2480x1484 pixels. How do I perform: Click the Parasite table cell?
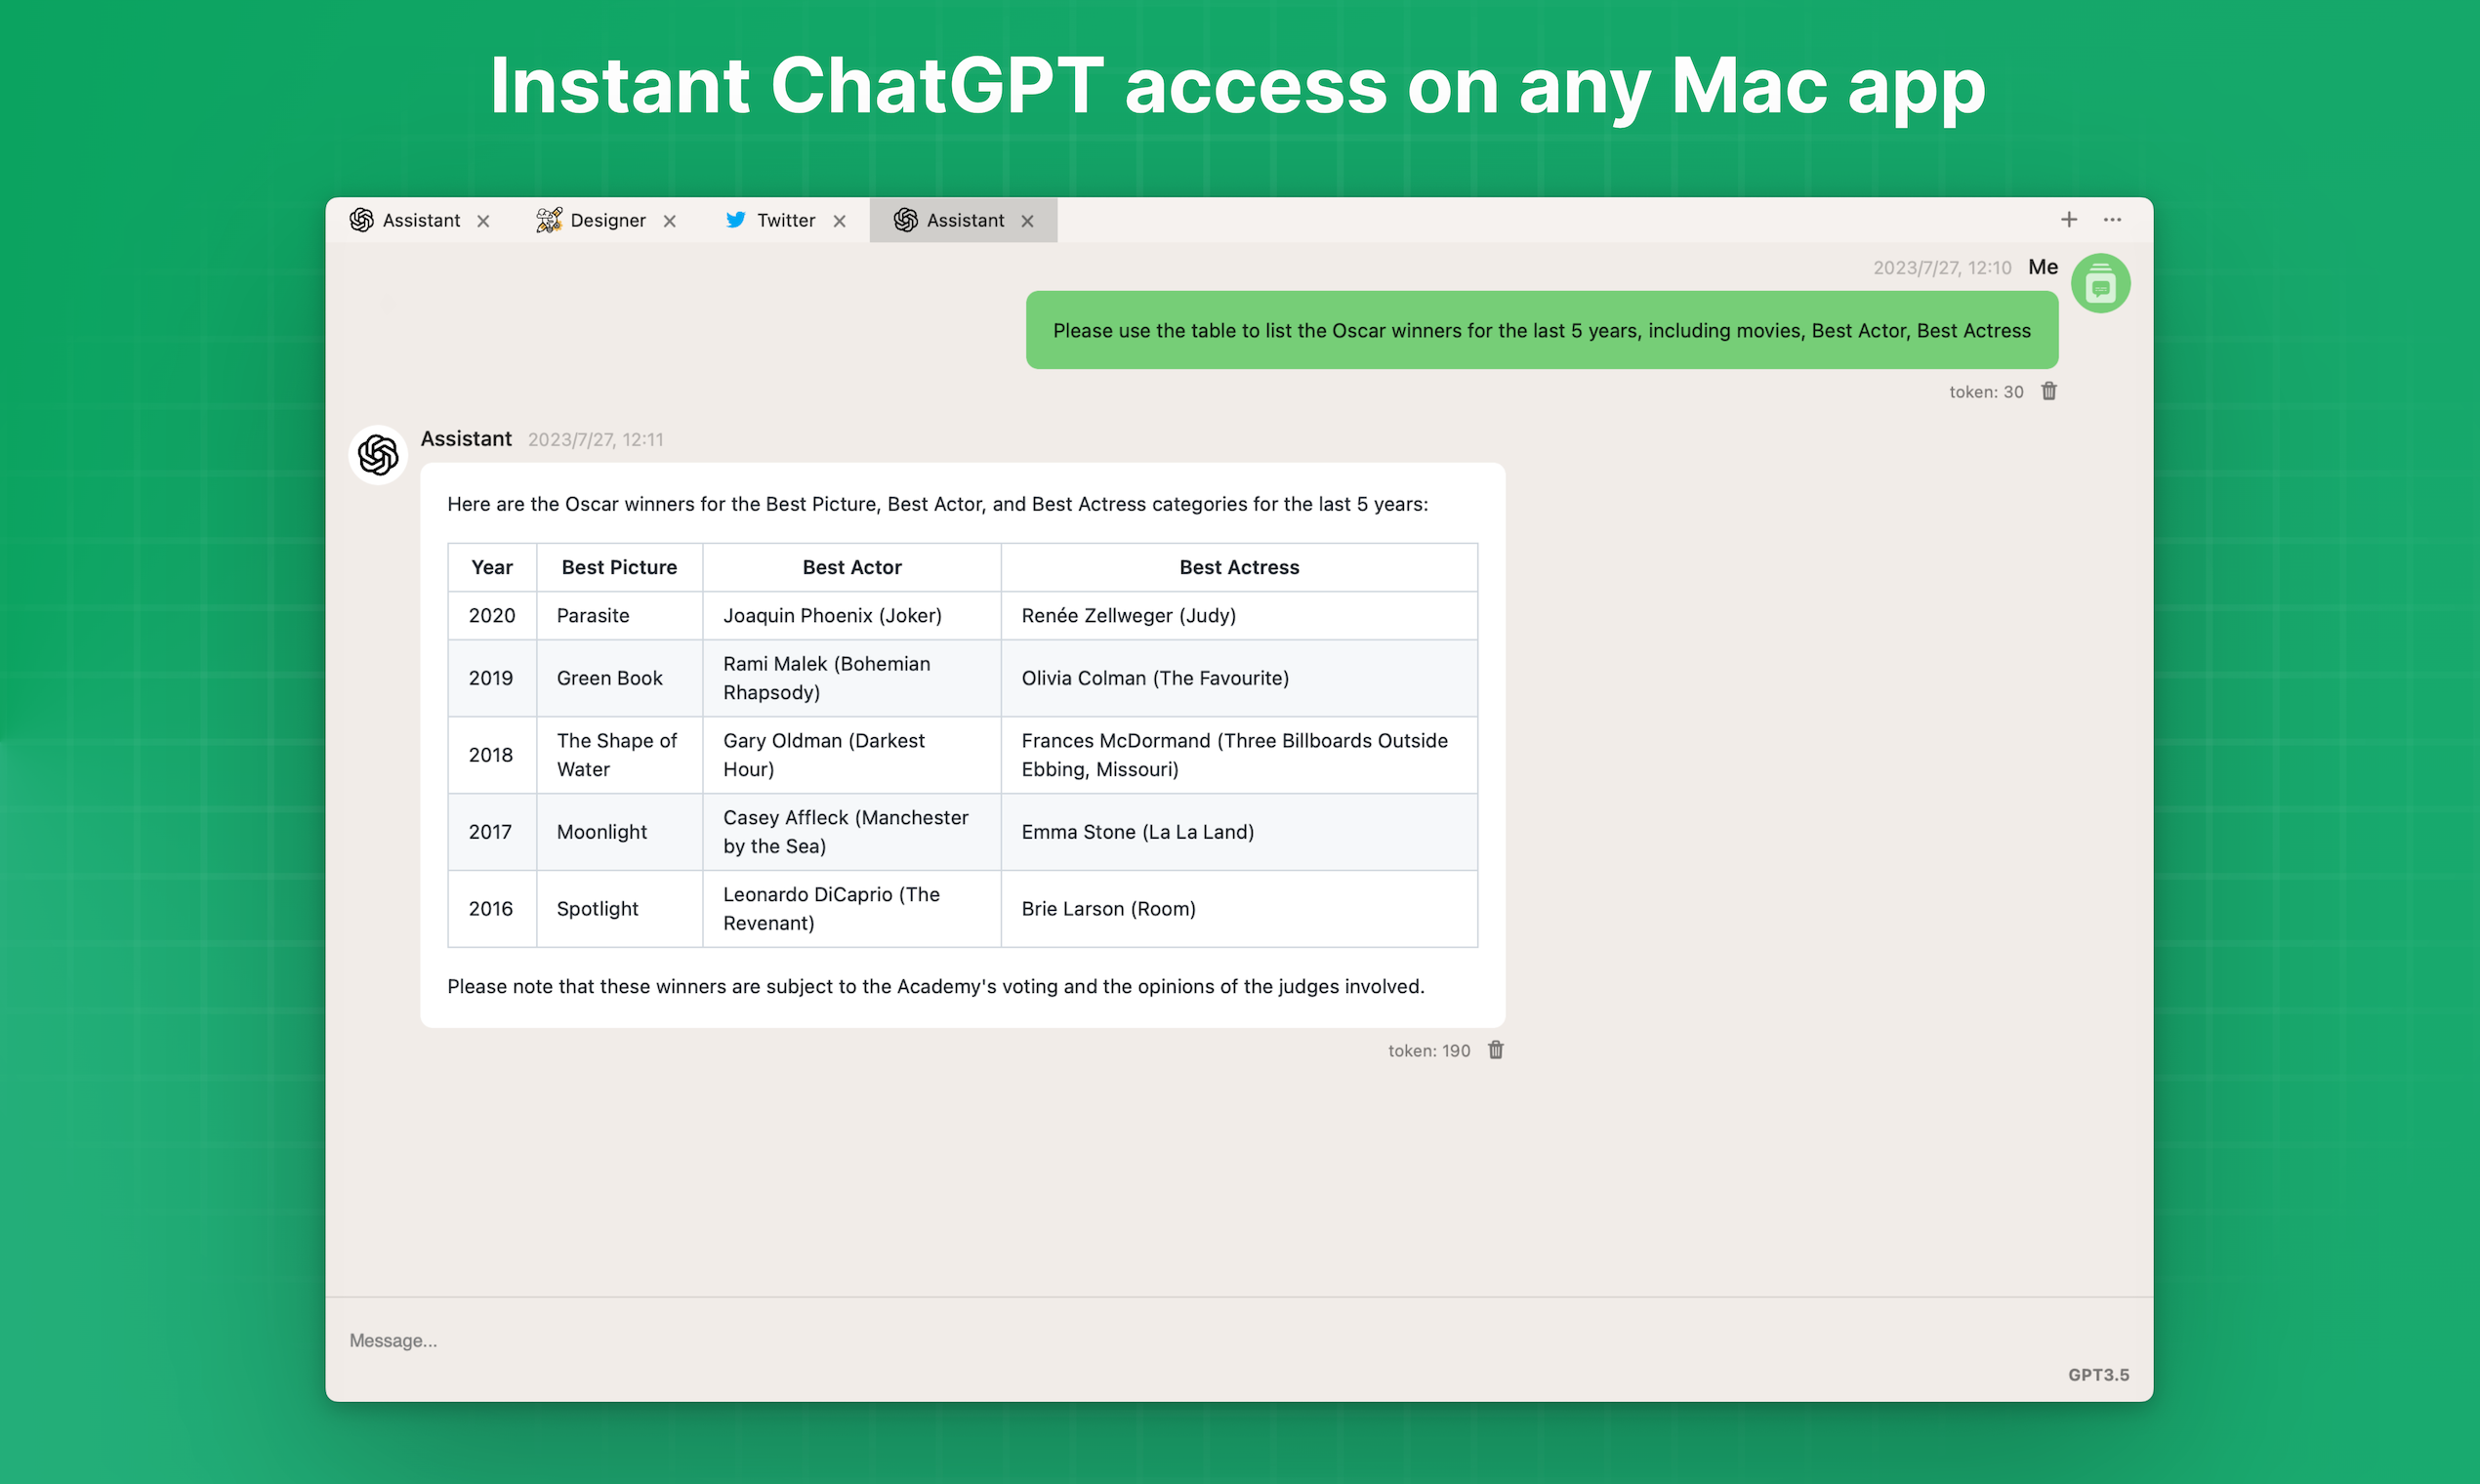click(x=593, y=615)
